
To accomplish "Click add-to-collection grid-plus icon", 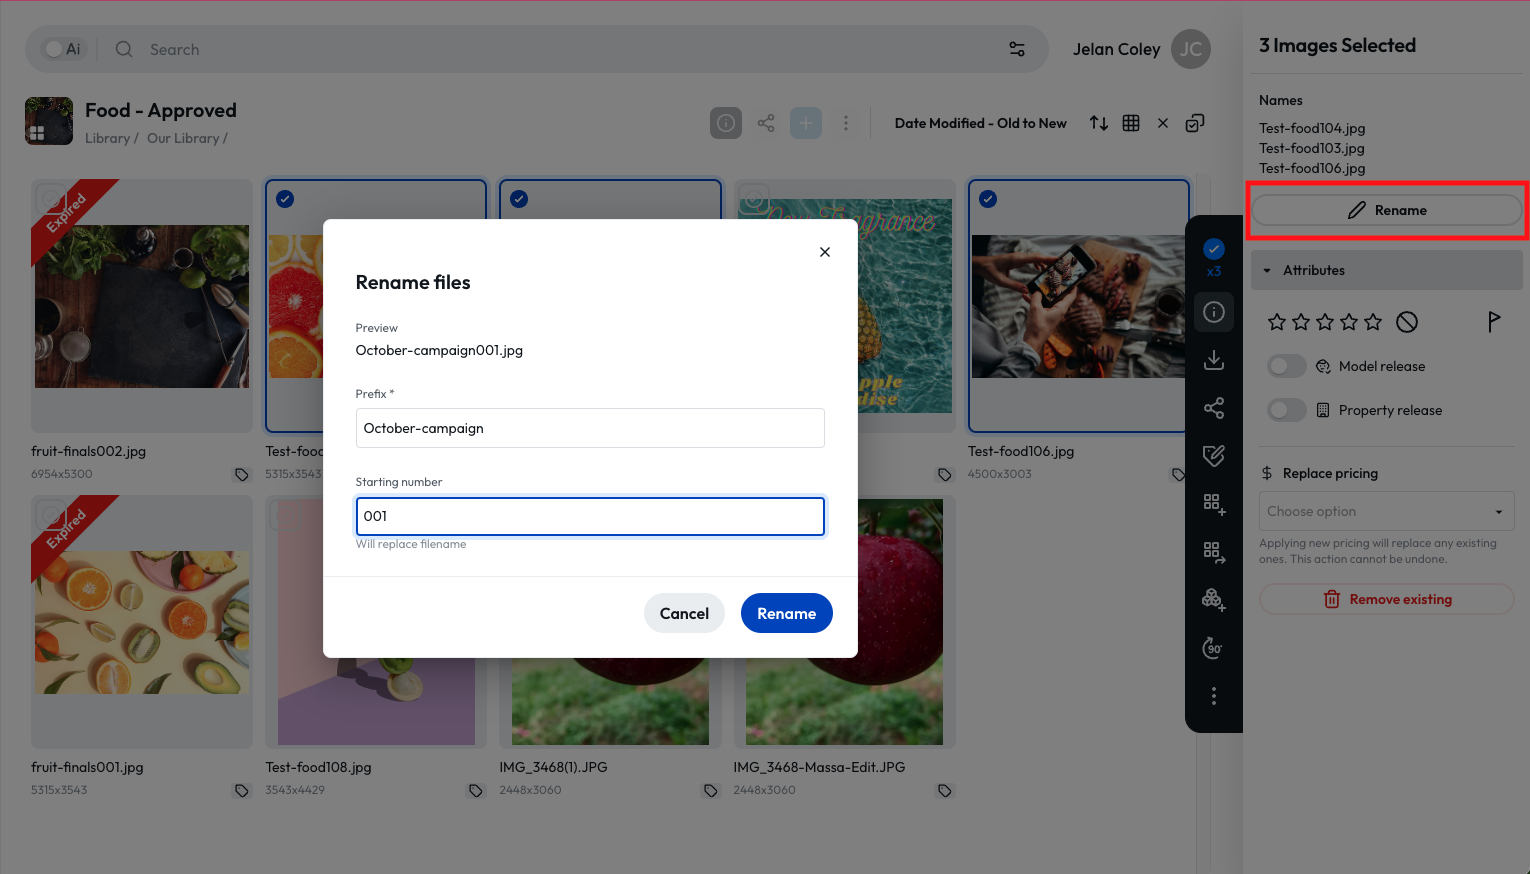I will pyautogui.click(x=1214, y=504).
